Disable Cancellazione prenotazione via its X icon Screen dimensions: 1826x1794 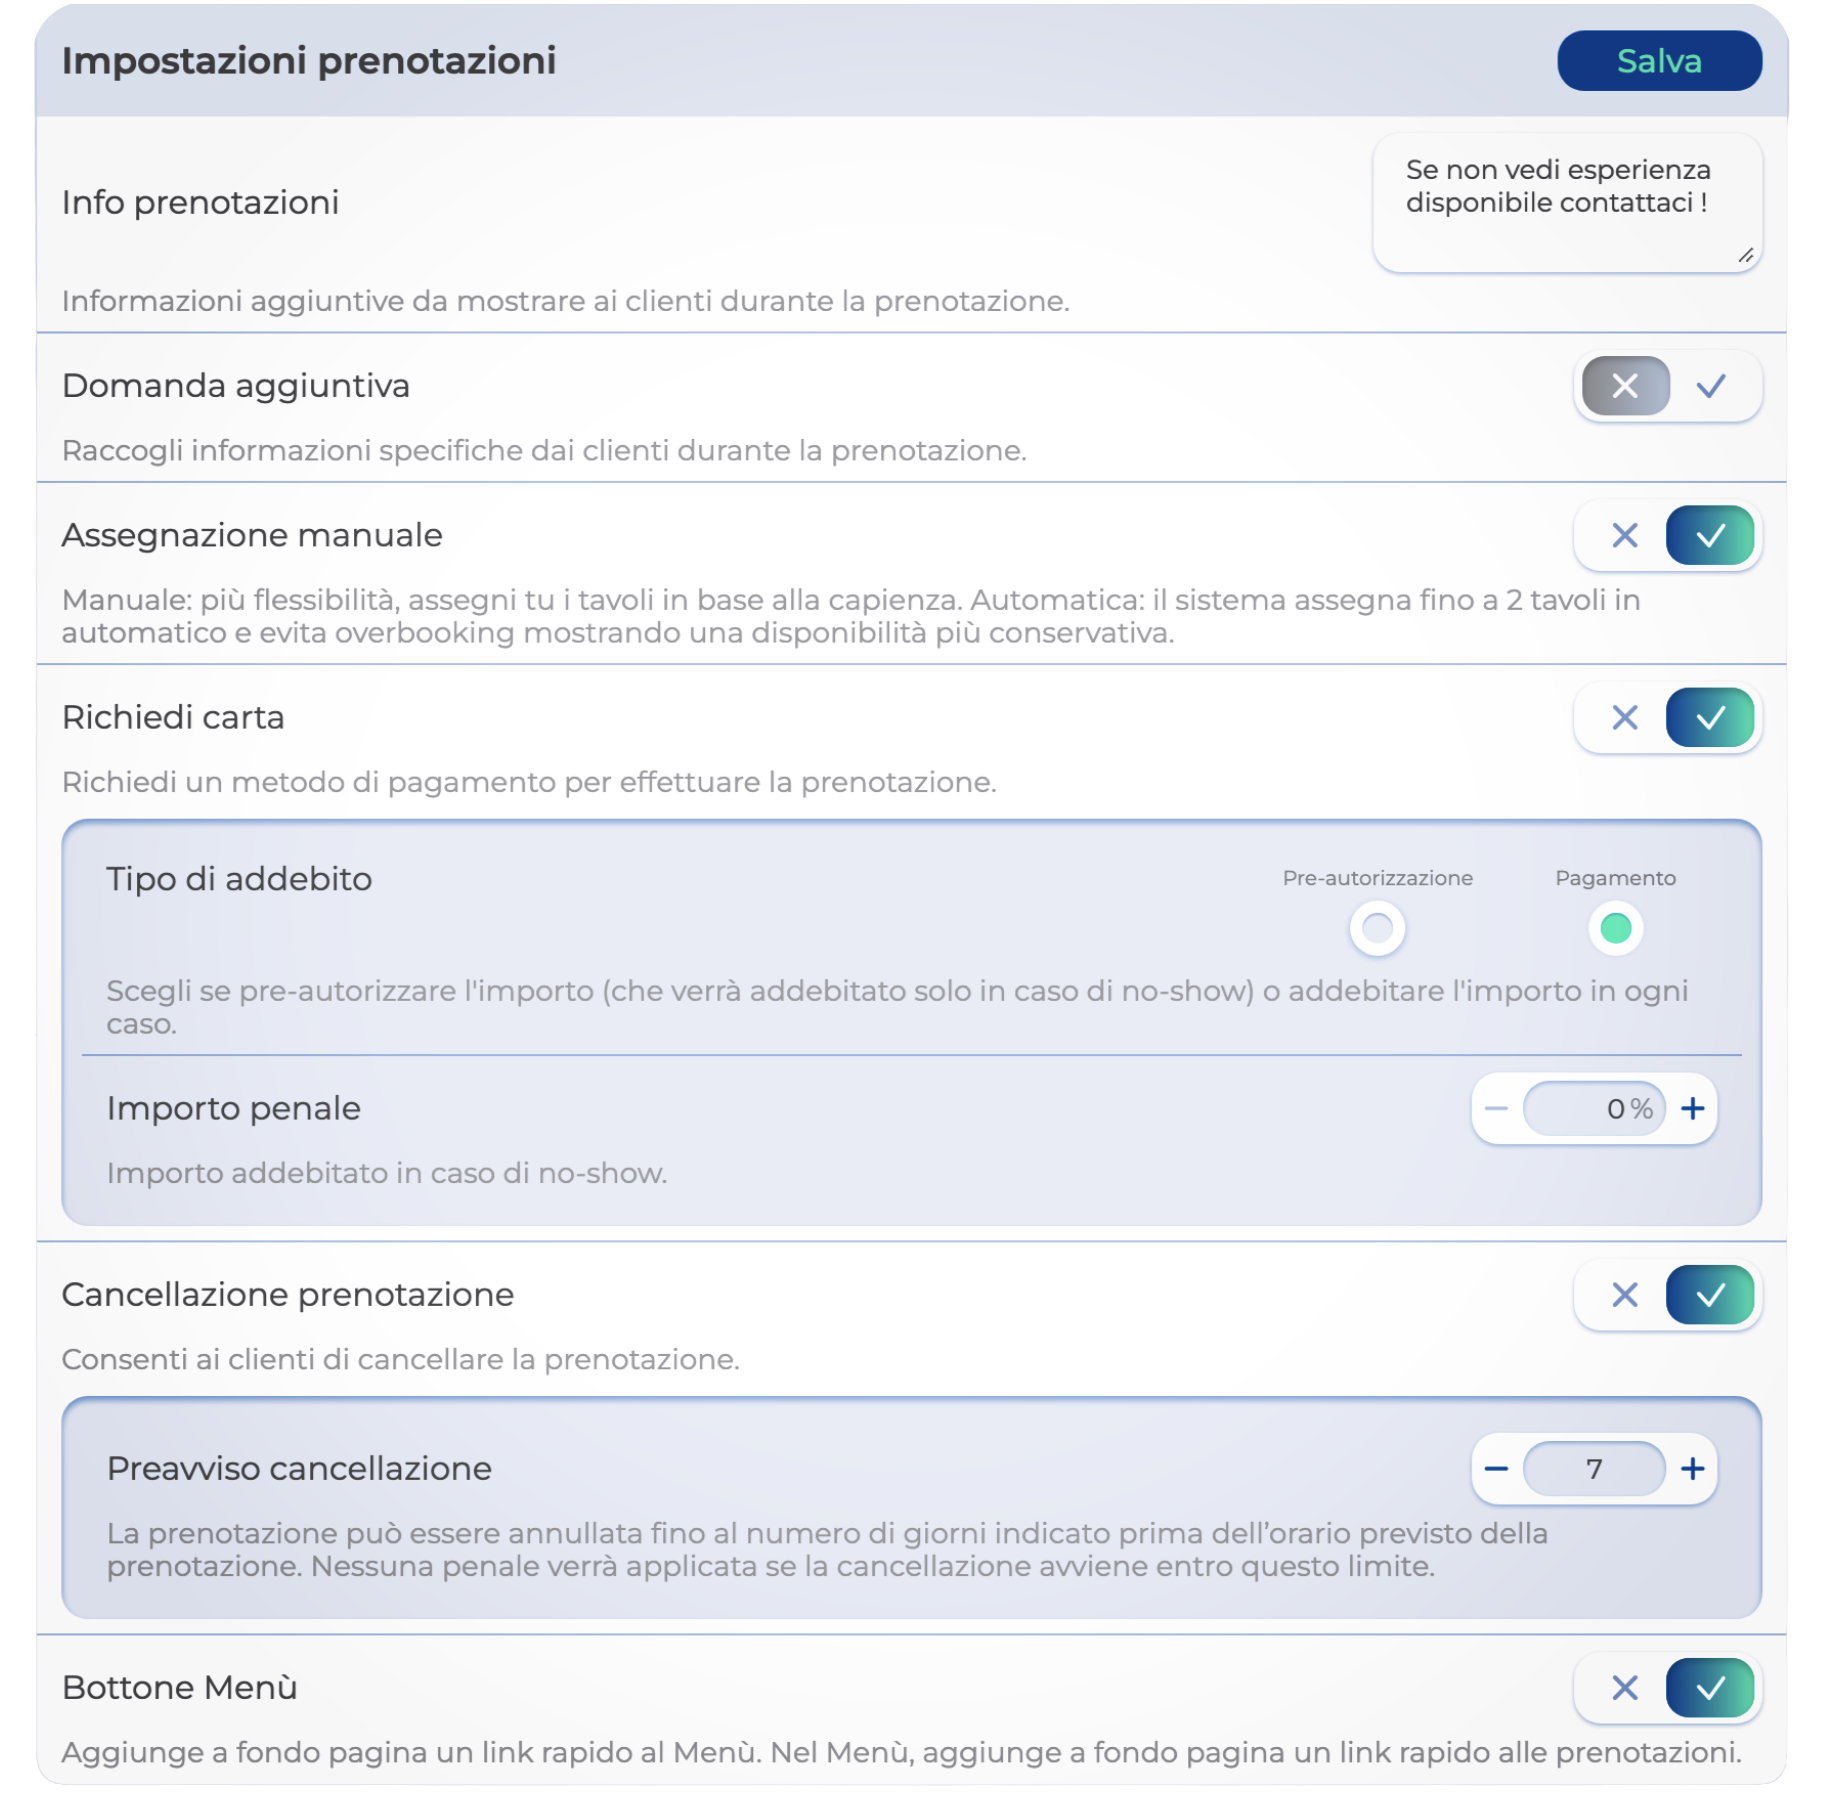[x=1624, y=1296]
